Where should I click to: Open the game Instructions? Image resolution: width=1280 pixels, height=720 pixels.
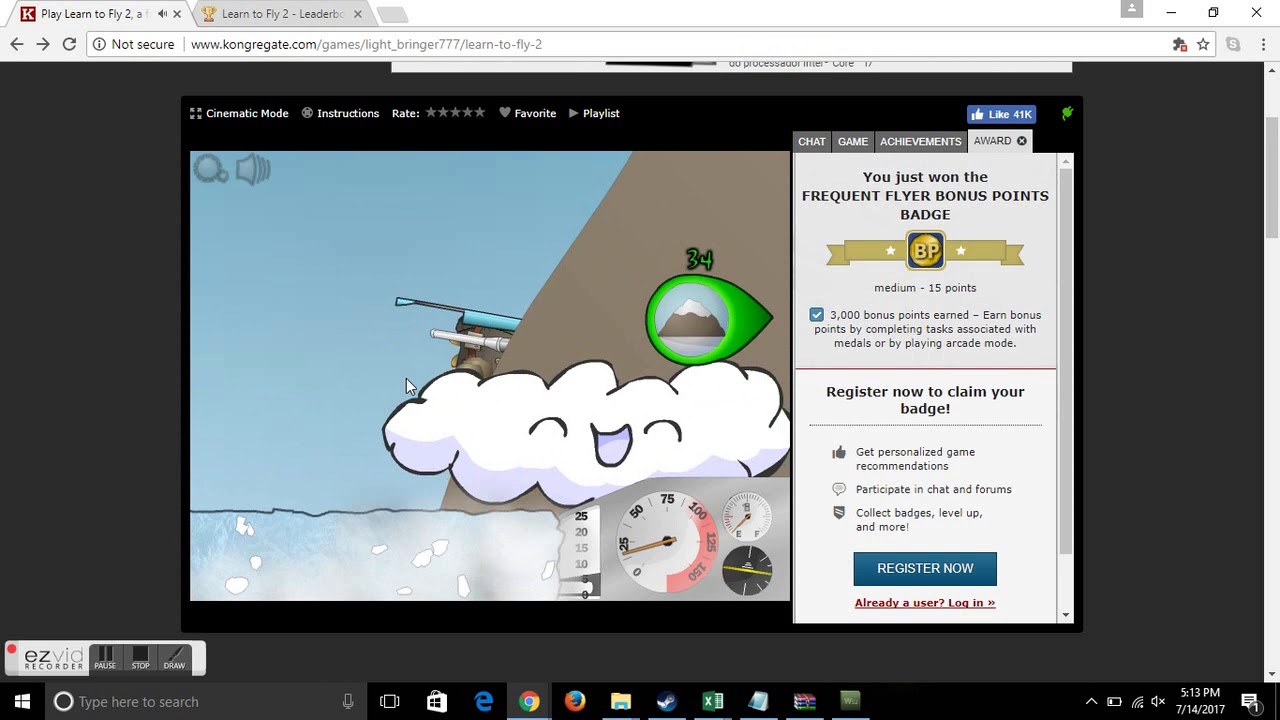[x=340, y=113]
